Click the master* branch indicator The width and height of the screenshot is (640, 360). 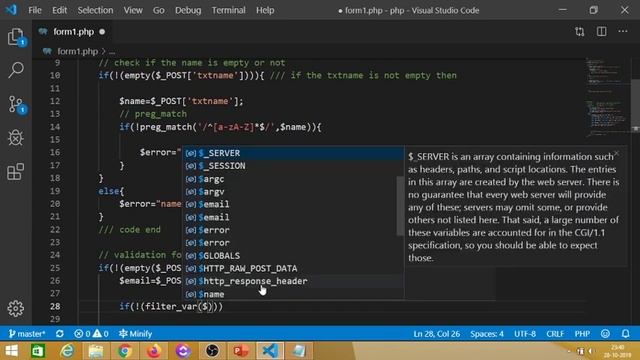pos(27,333)
